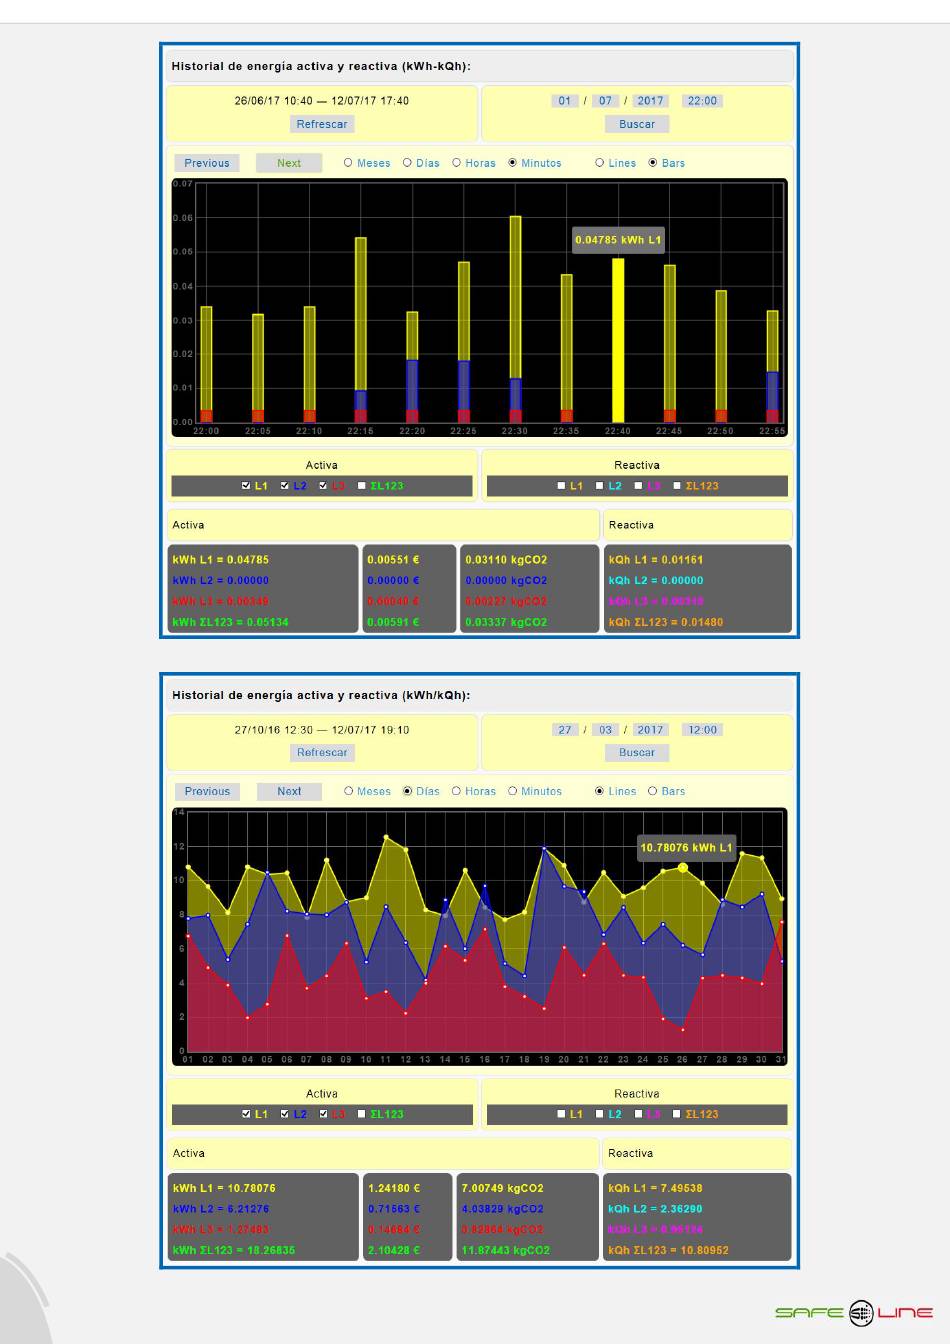Edit day field 01 in top panel
This screenshot has width=950, height=1344.
coord(565,101)
